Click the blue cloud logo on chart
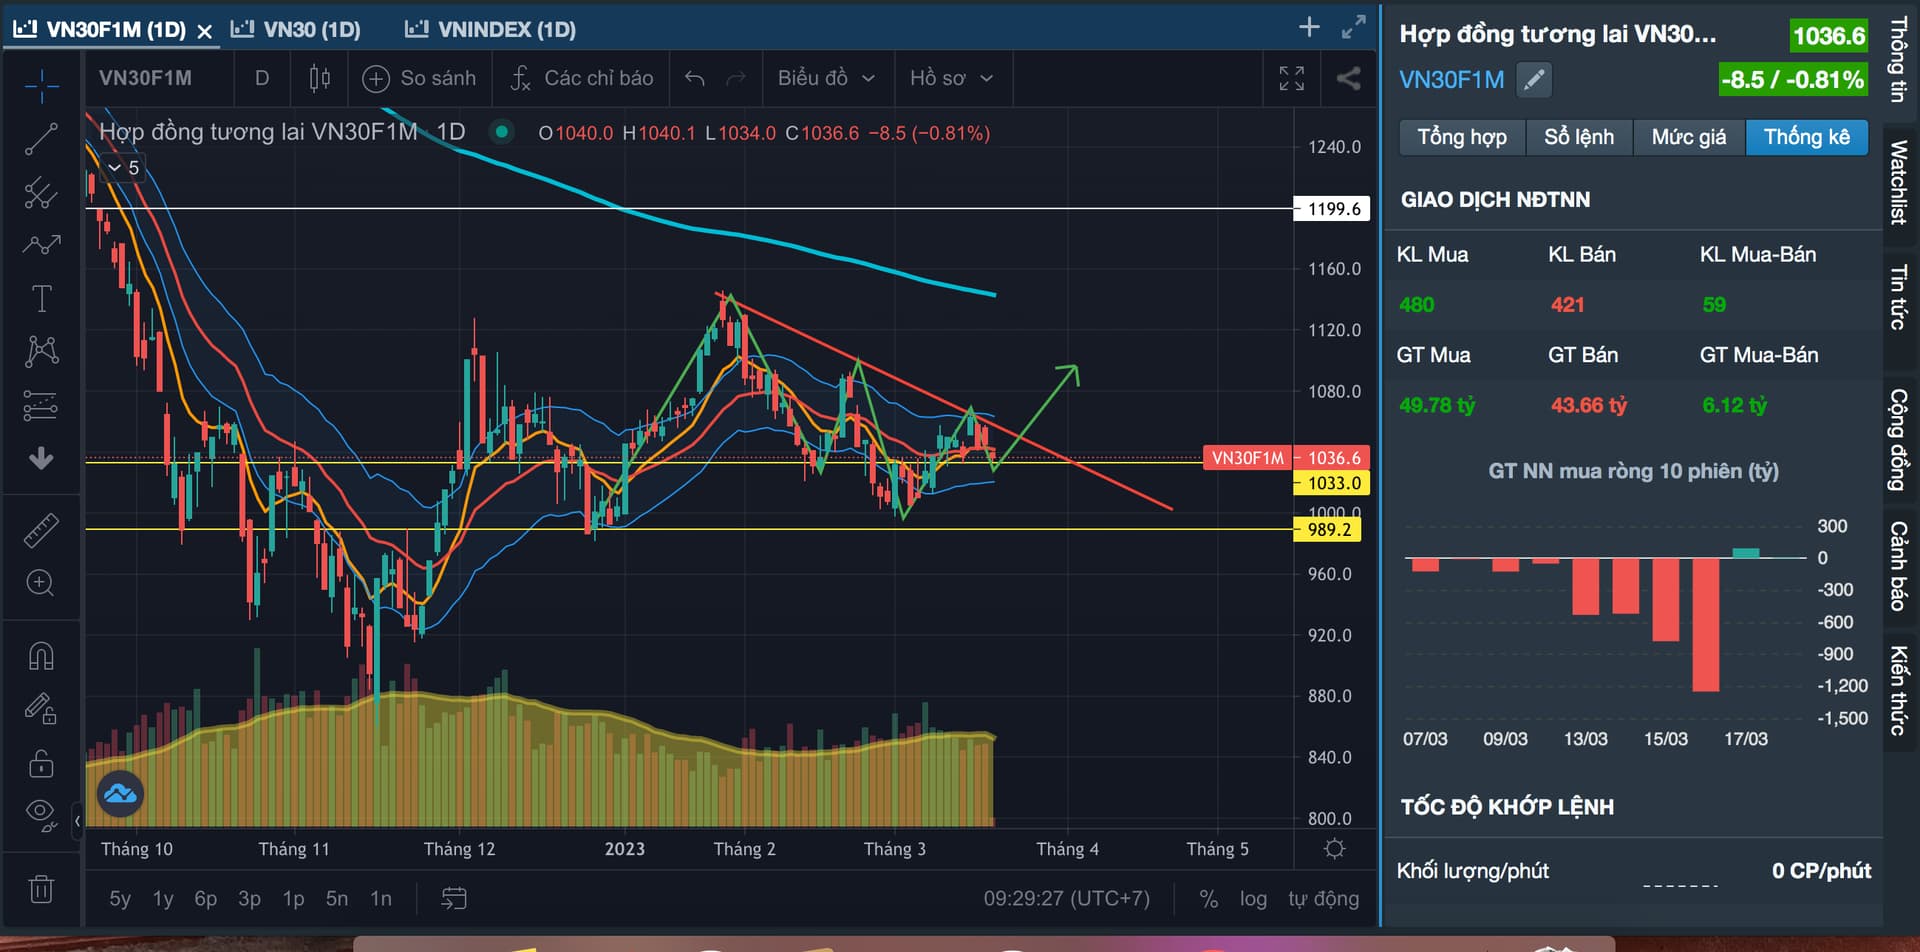The width and height of the screenshot is (1920, 952). [x=120, y=794]
